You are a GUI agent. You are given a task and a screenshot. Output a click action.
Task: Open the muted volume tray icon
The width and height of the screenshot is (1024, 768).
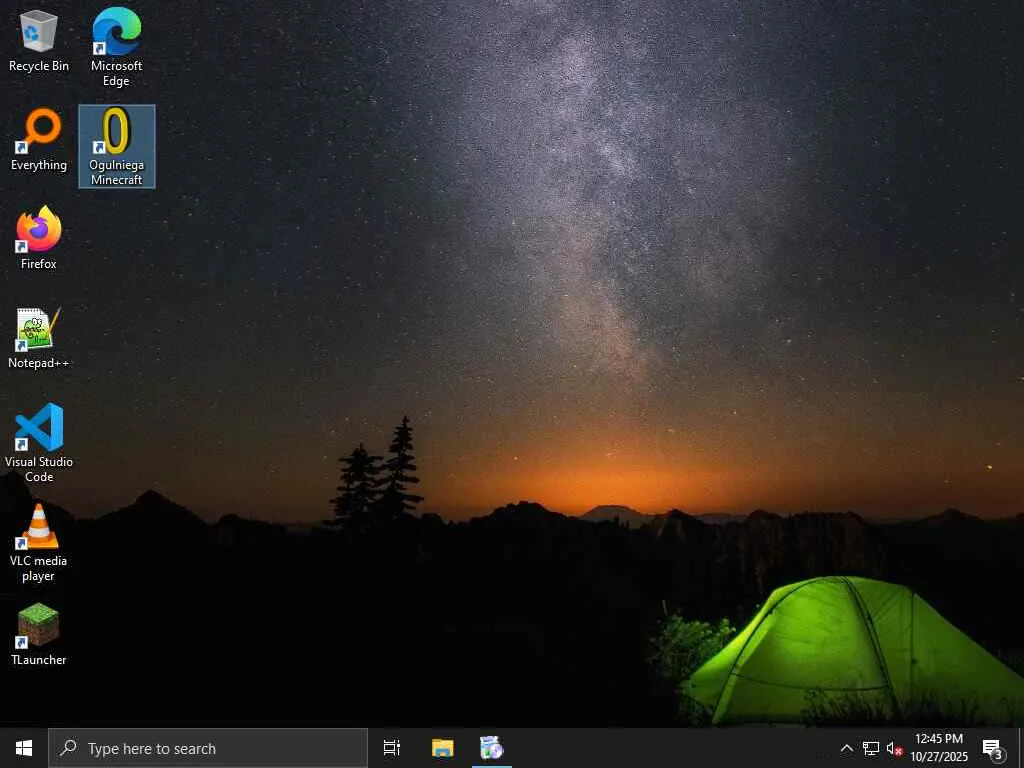pos(894,748)
